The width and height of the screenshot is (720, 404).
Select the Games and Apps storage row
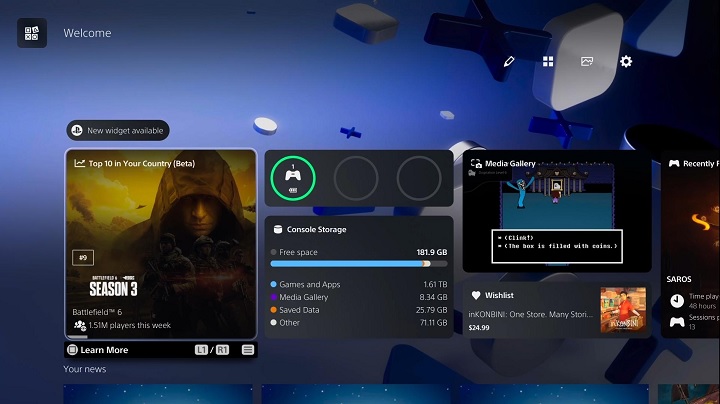(x=359, y=284)
